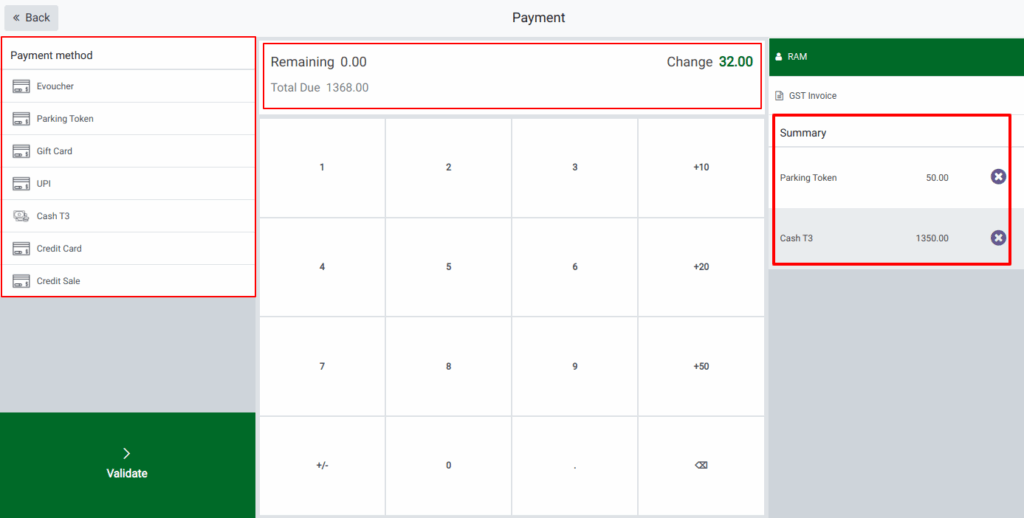Add 20 using the +20 key
The width and height of the screenshot is (1024, 518).
click(x=701, y=267)
